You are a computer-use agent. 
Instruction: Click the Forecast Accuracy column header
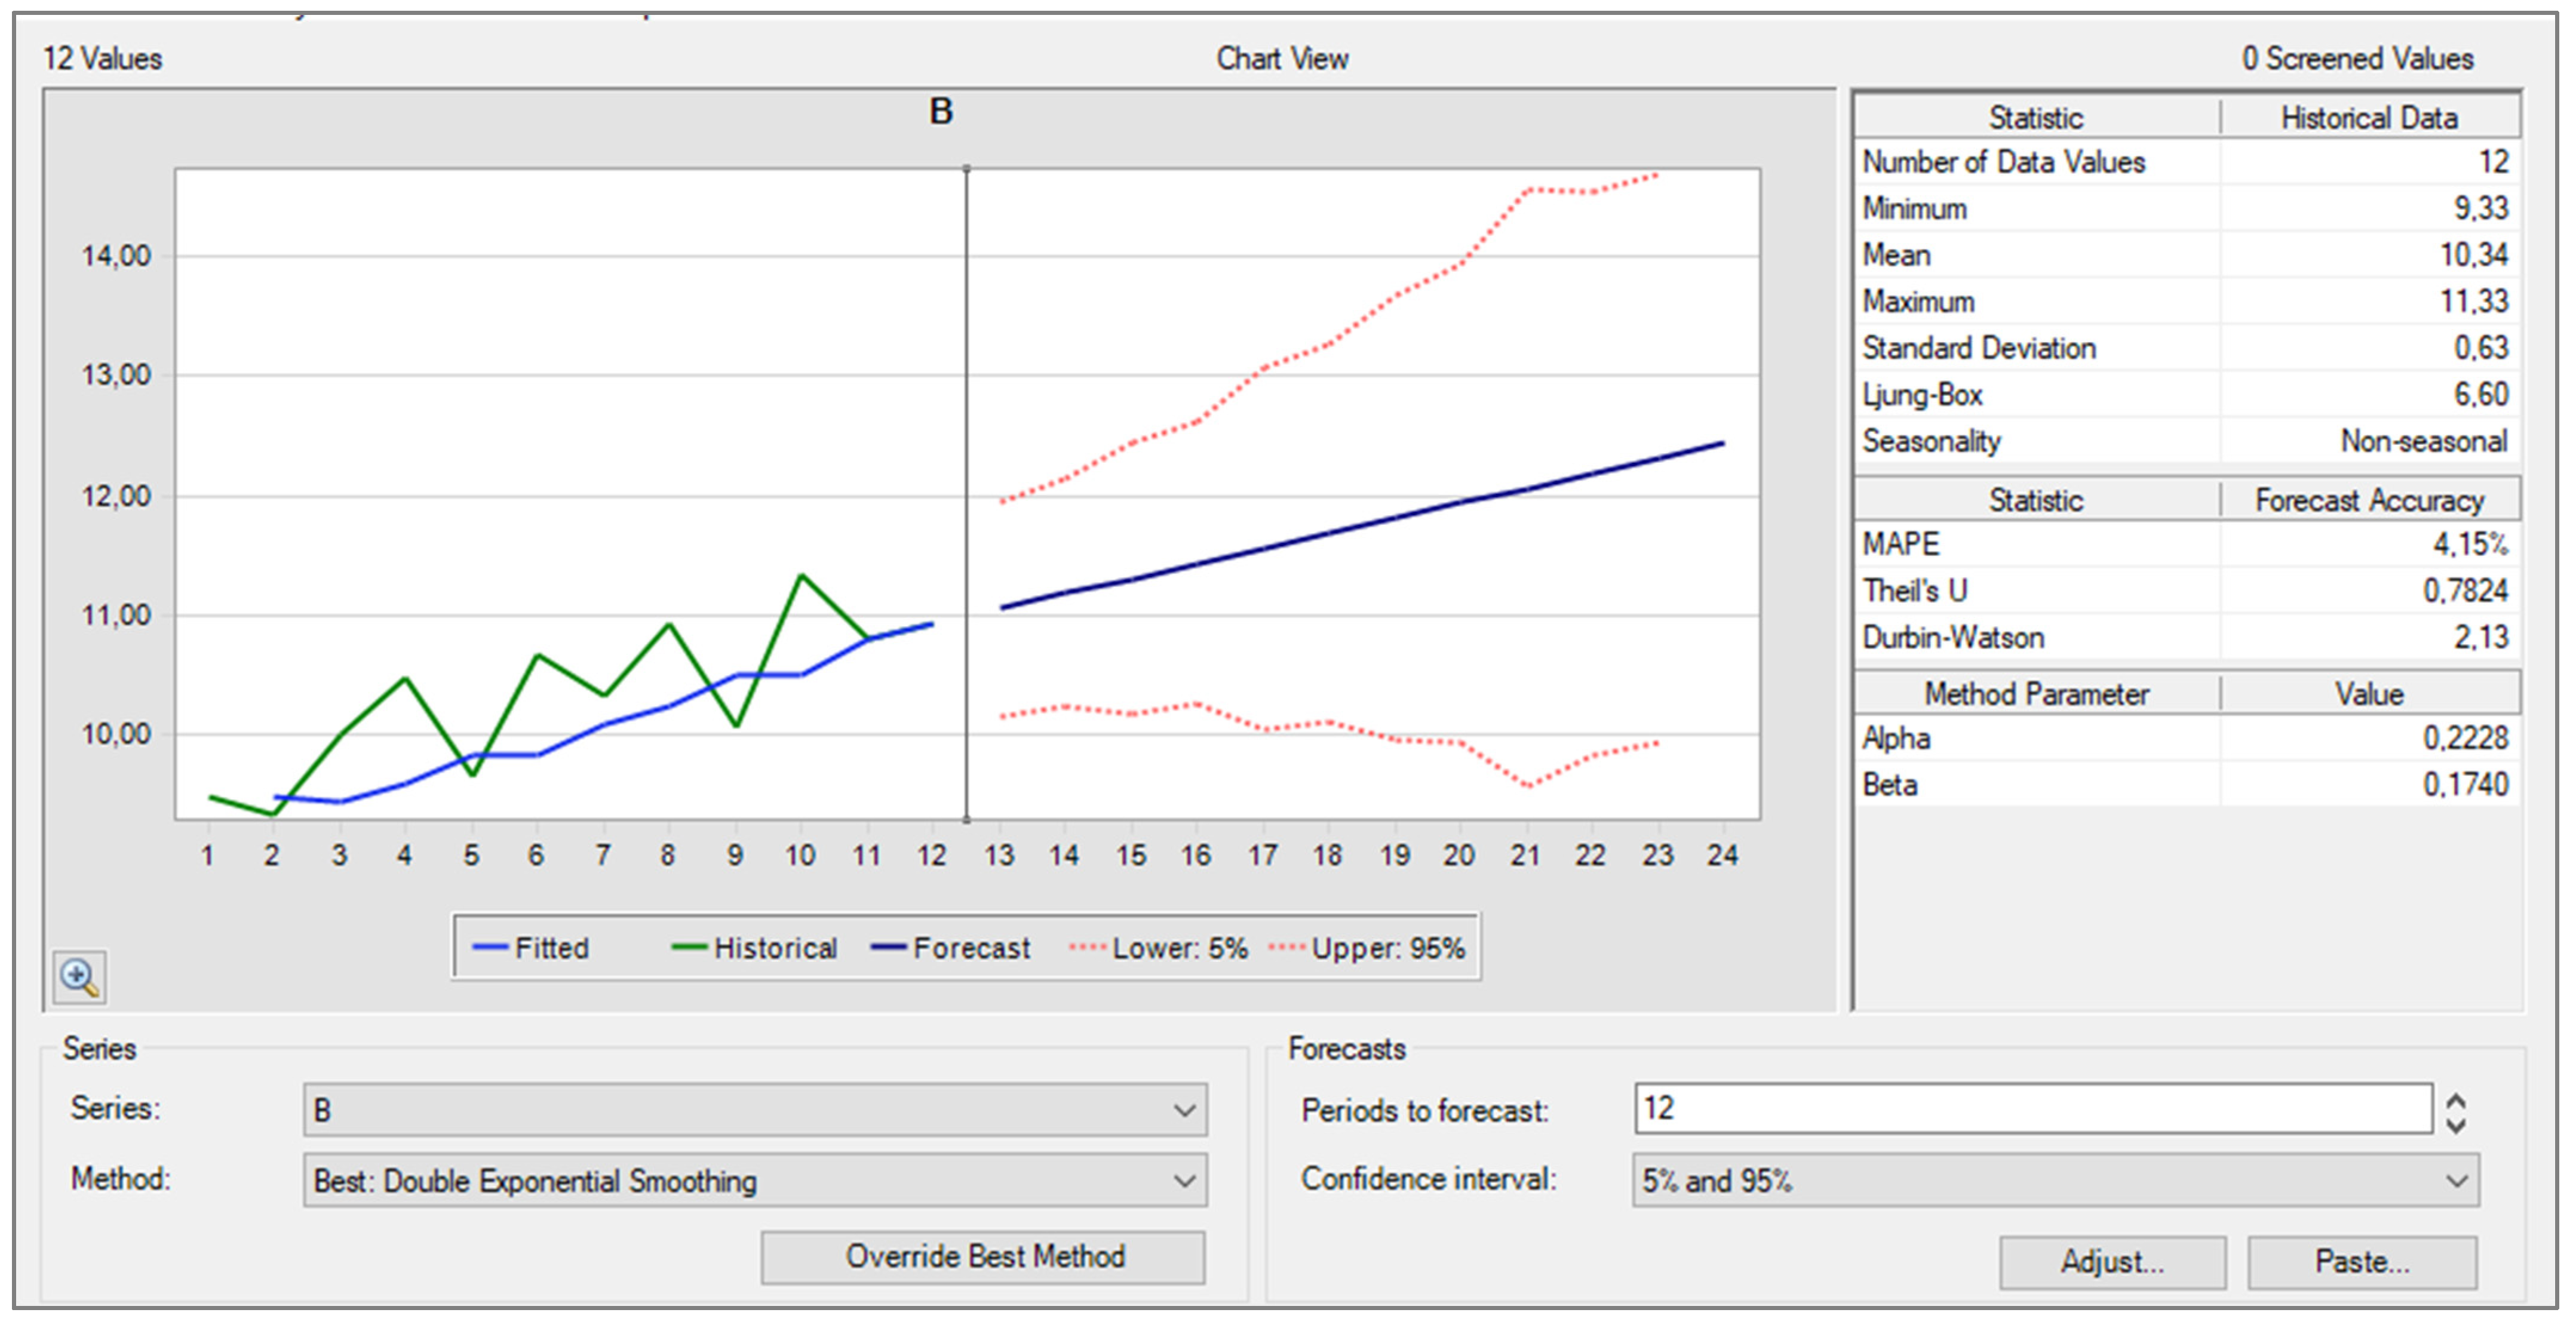pos(2368,500)
